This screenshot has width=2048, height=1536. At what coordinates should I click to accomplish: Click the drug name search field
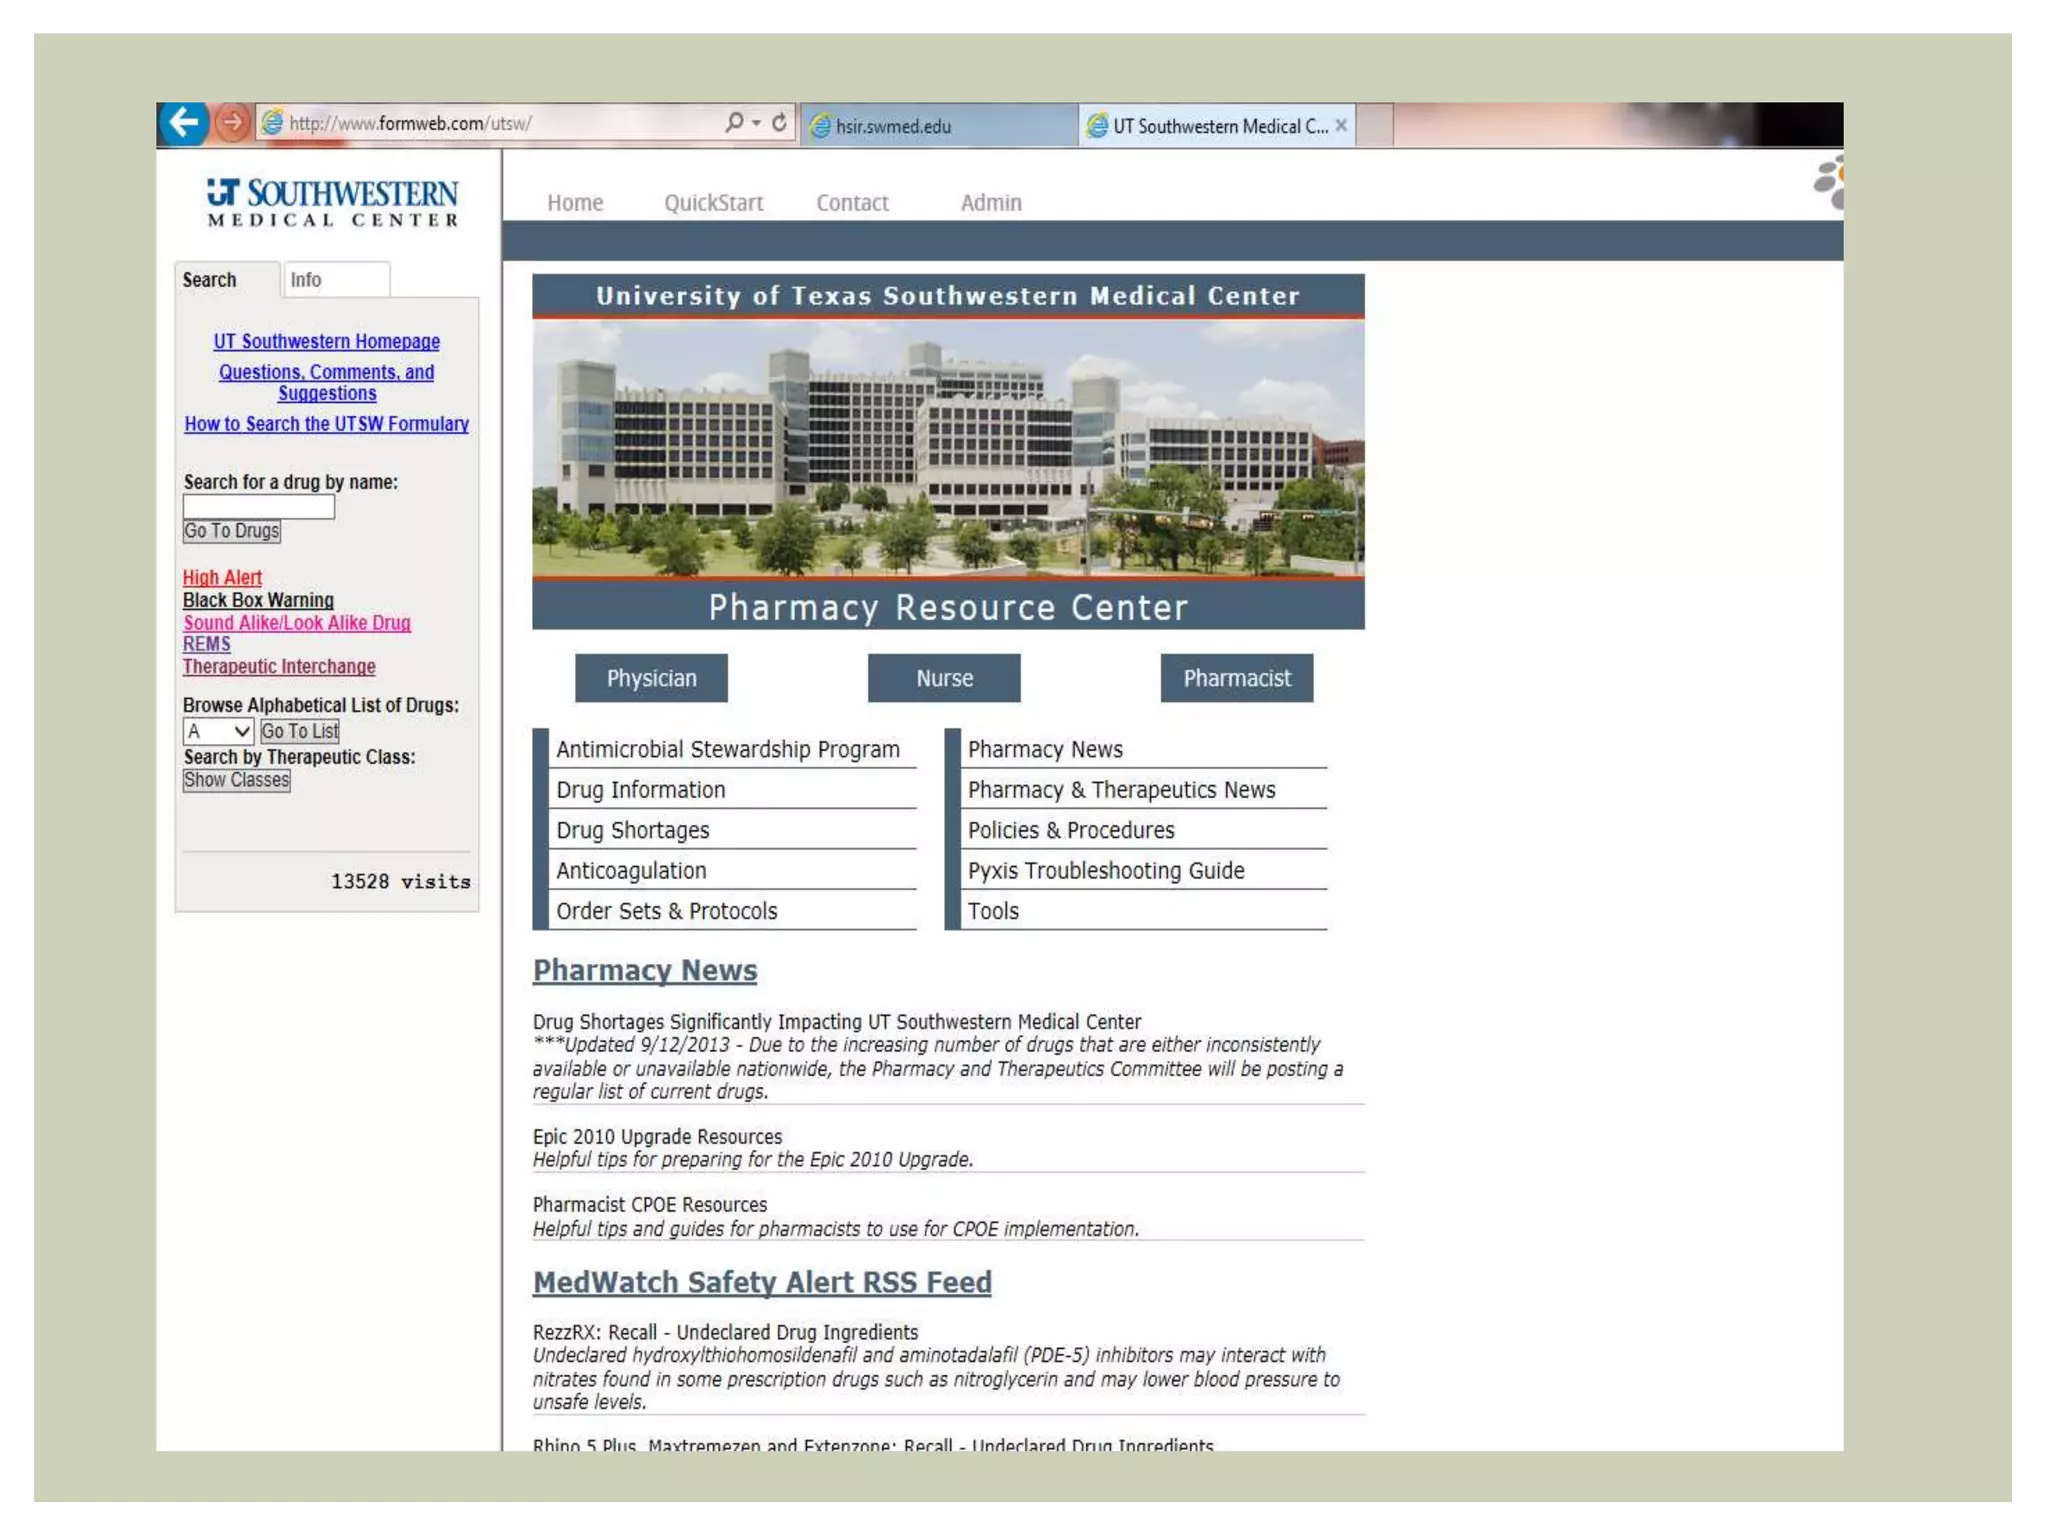pyautogui.click(x=258, y=507)
